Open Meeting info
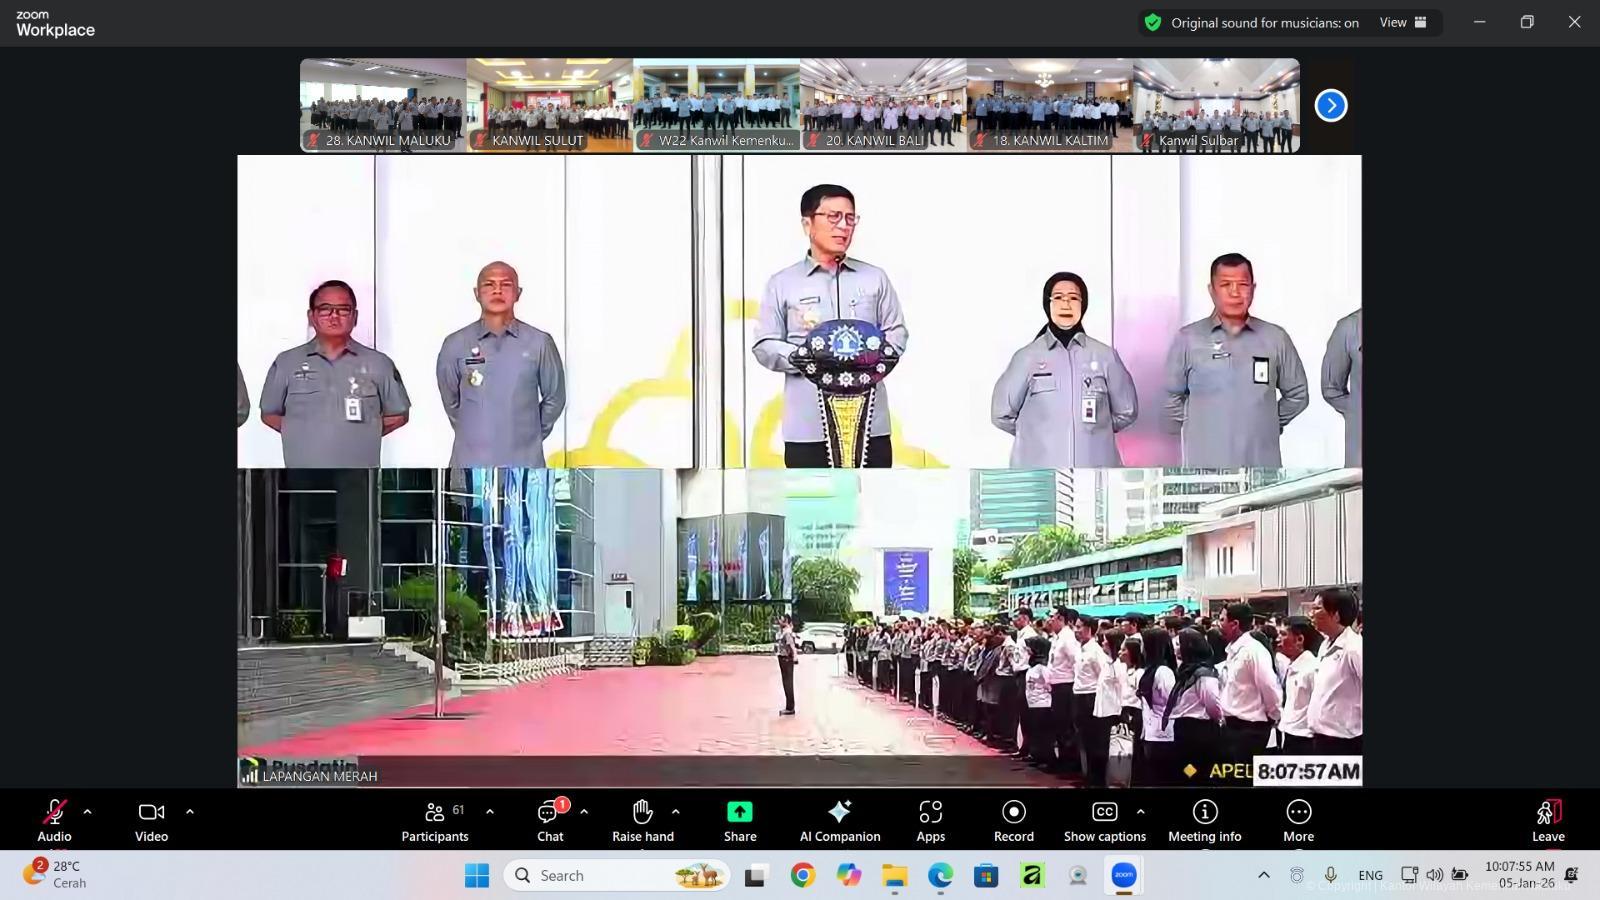 point(1204,820)
